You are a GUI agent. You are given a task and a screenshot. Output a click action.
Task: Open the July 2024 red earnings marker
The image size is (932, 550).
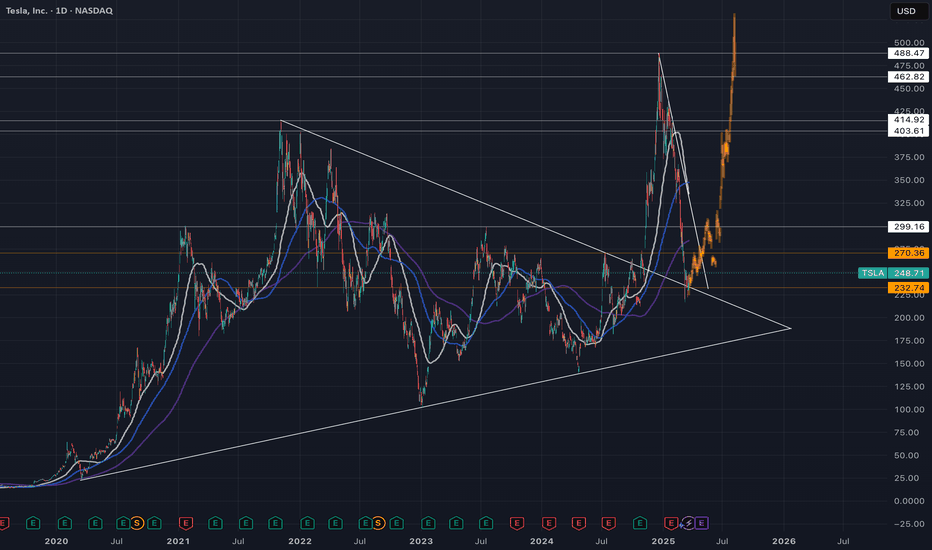(608, 523)
